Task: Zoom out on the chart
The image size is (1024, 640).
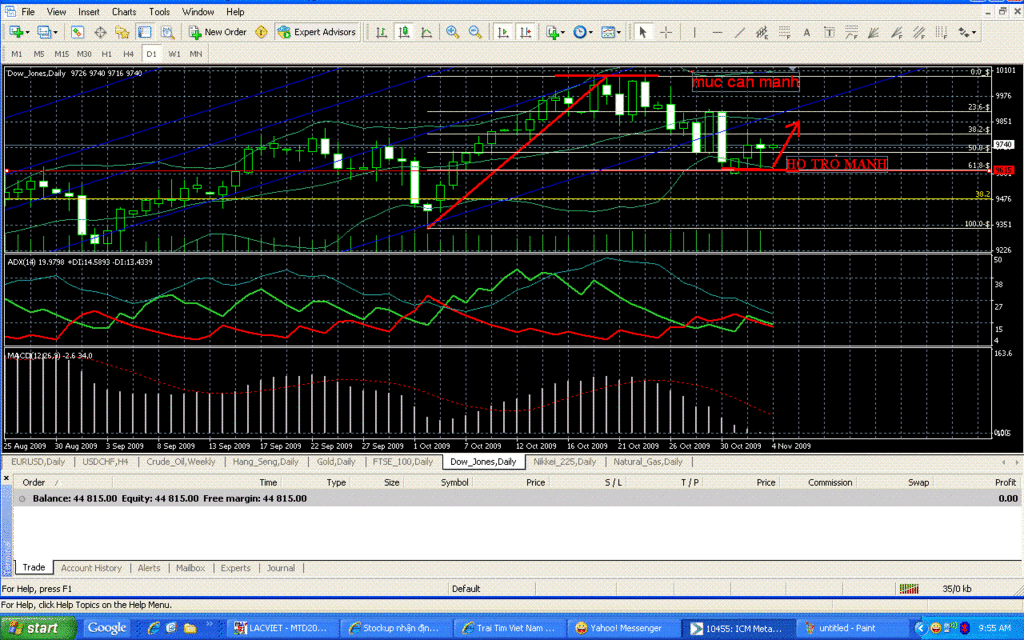Action: pyautogui.click(x=475, y=32)
